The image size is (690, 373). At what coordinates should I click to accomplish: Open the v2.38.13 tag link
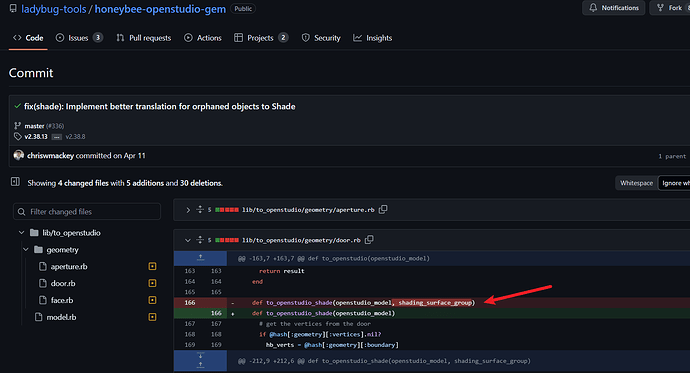[x=36, y=136]
